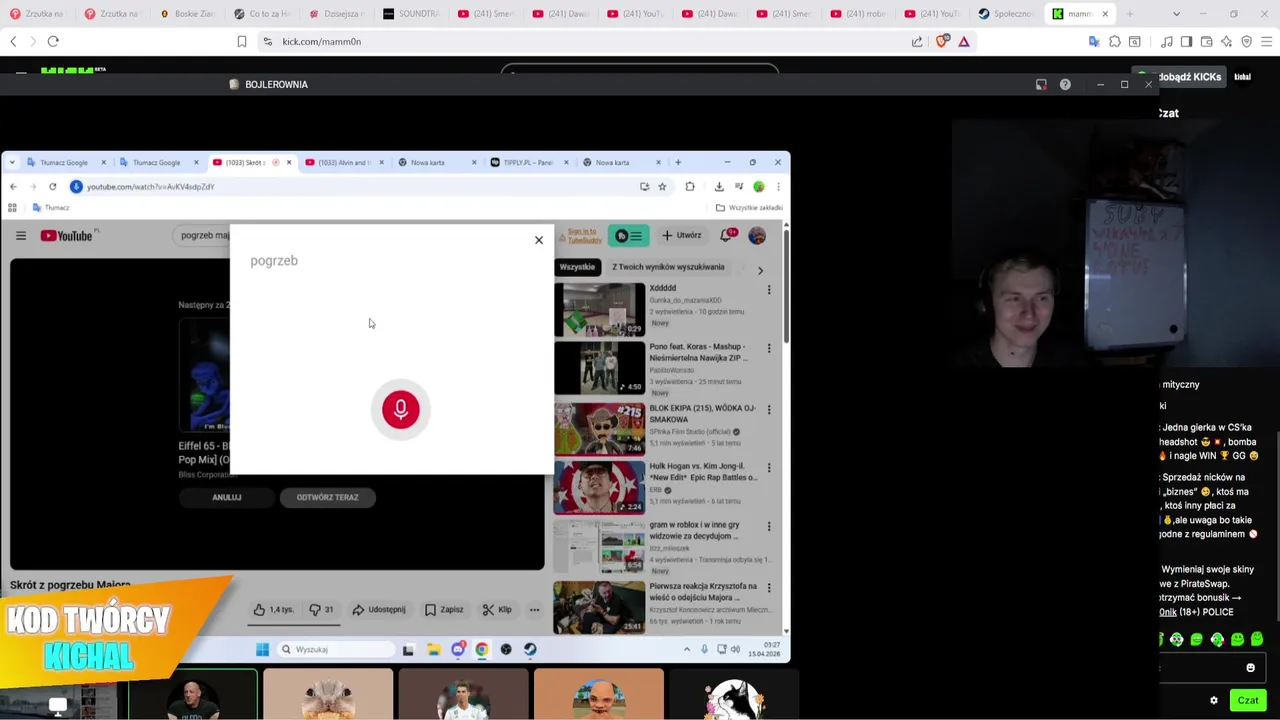Viewport: 1280px width, 720px height.
Task: Close the active kick mamm0n tab
Action: [1105, 14]
